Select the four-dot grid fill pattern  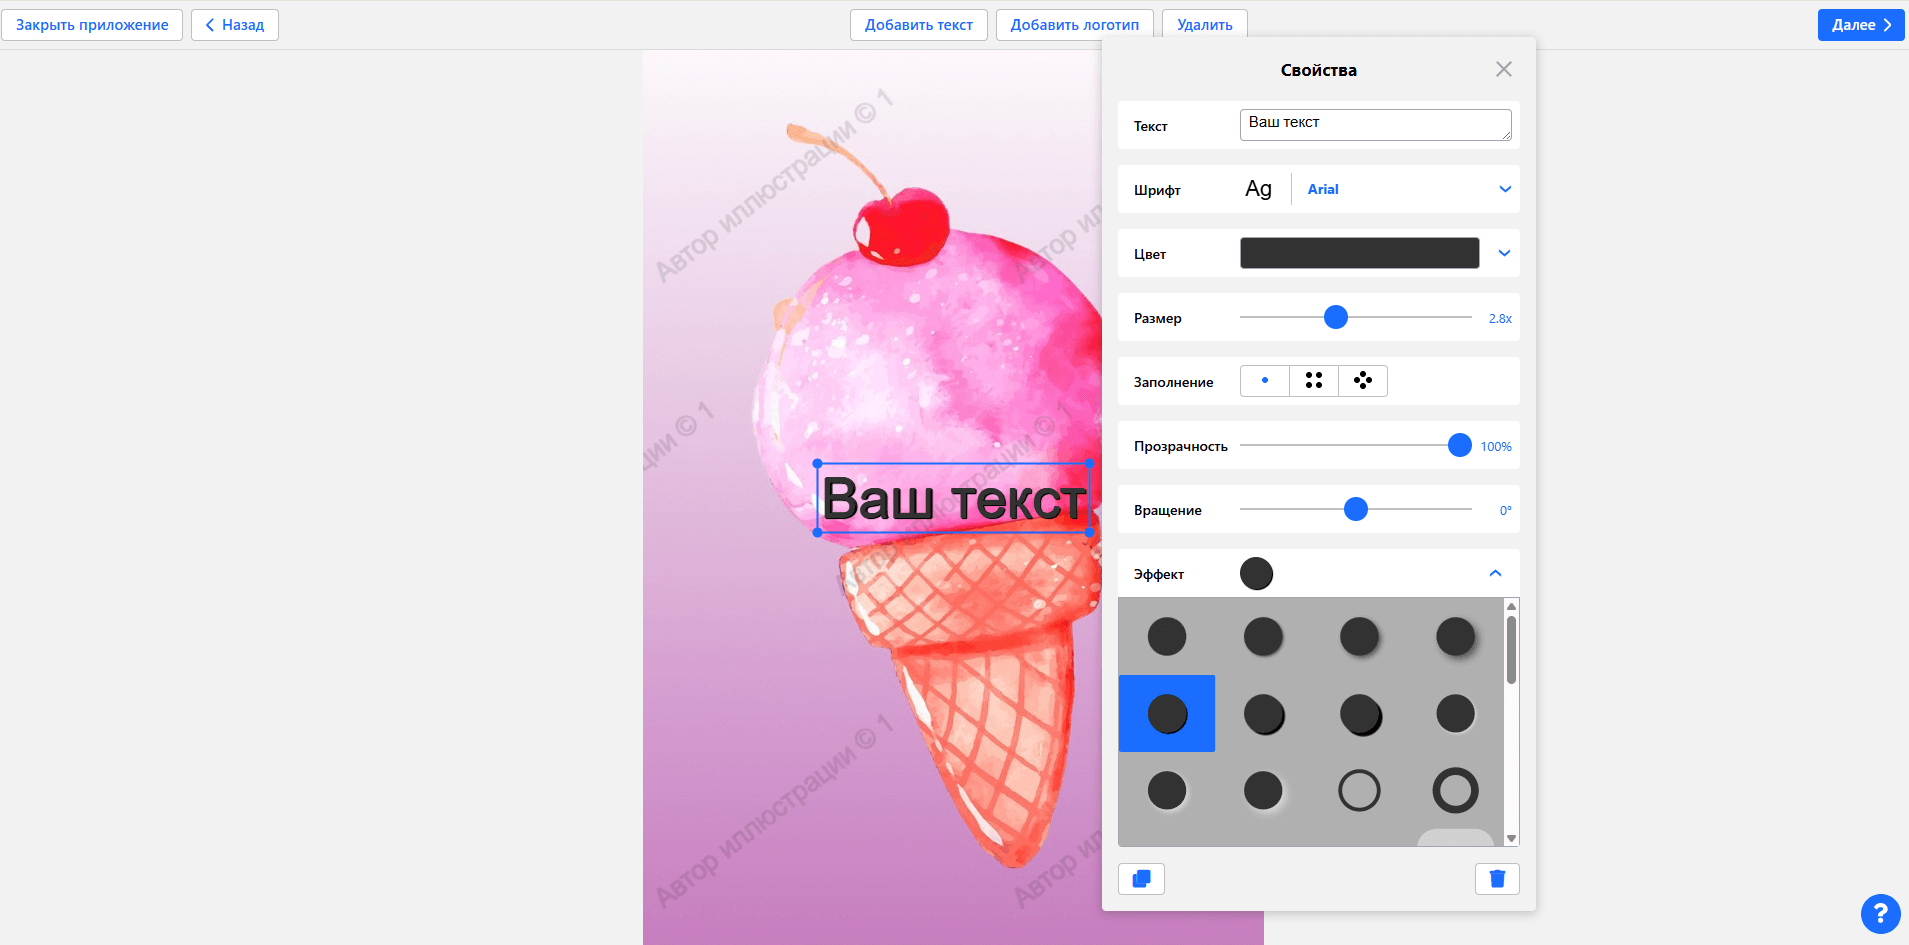click(x=1314, y=381)
